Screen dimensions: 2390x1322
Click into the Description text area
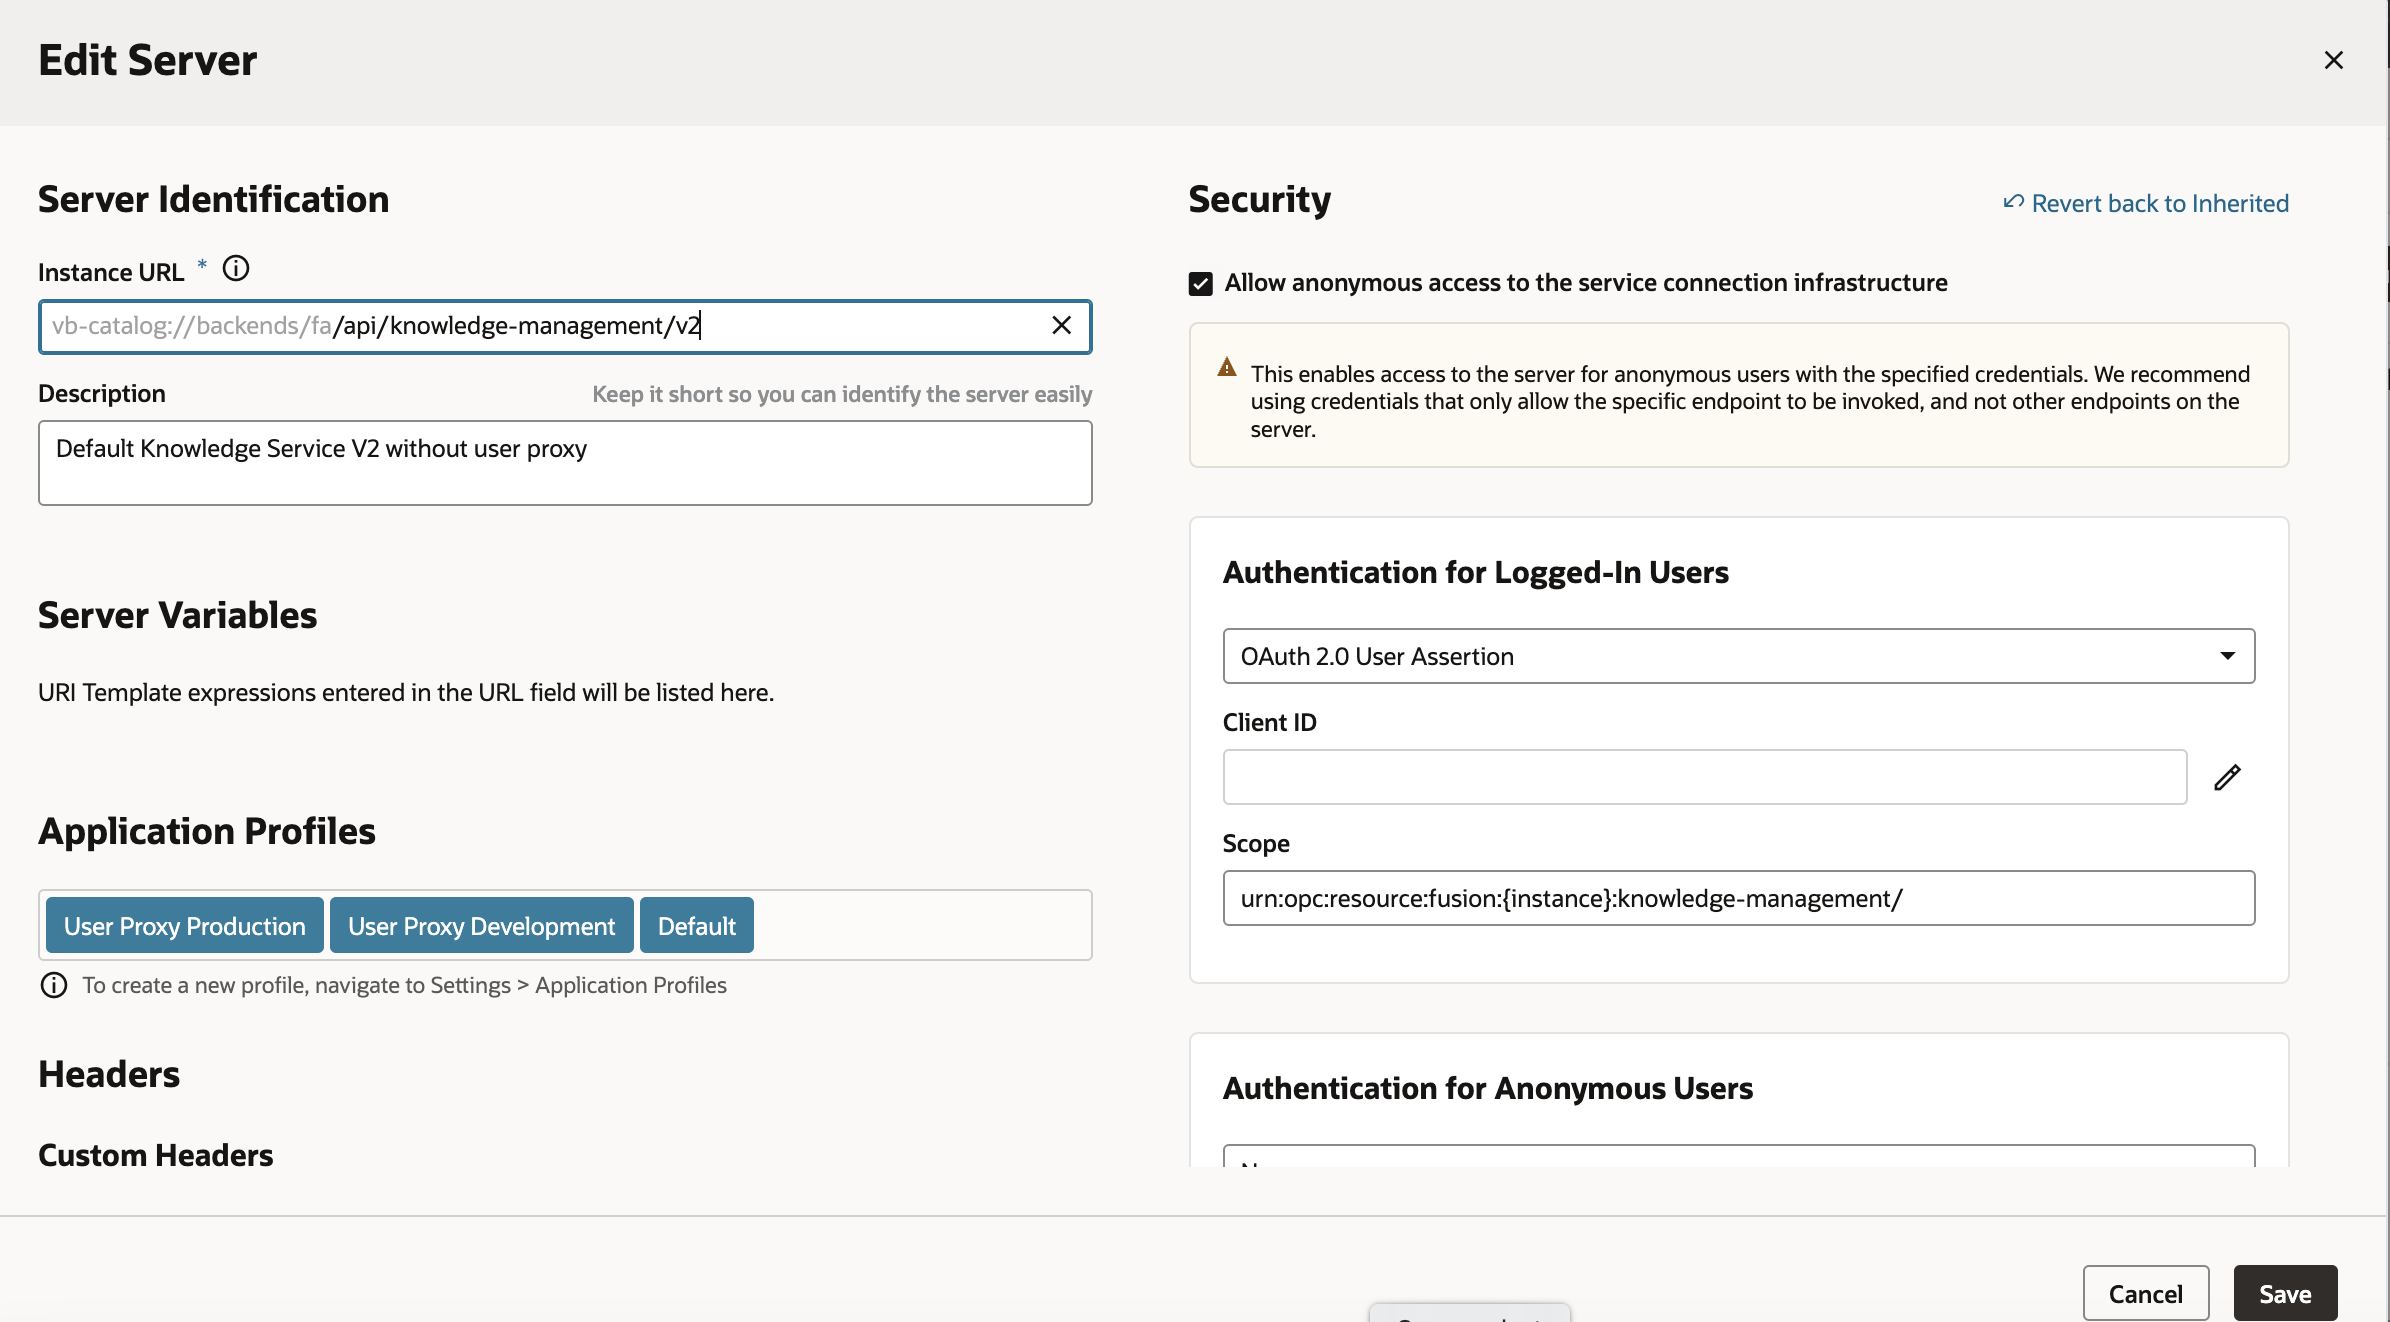click(x=565, y=463)
